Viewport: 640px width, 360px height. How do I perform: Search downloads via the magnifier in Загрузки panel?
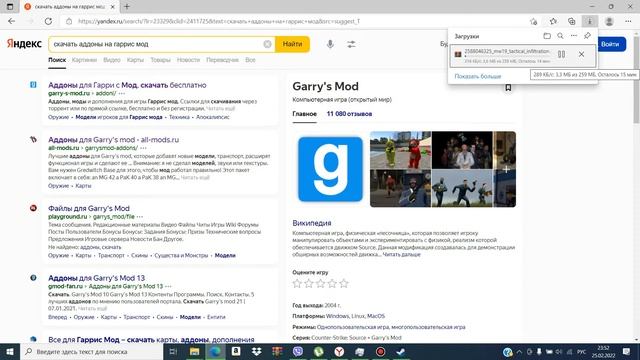pos(560,36)
